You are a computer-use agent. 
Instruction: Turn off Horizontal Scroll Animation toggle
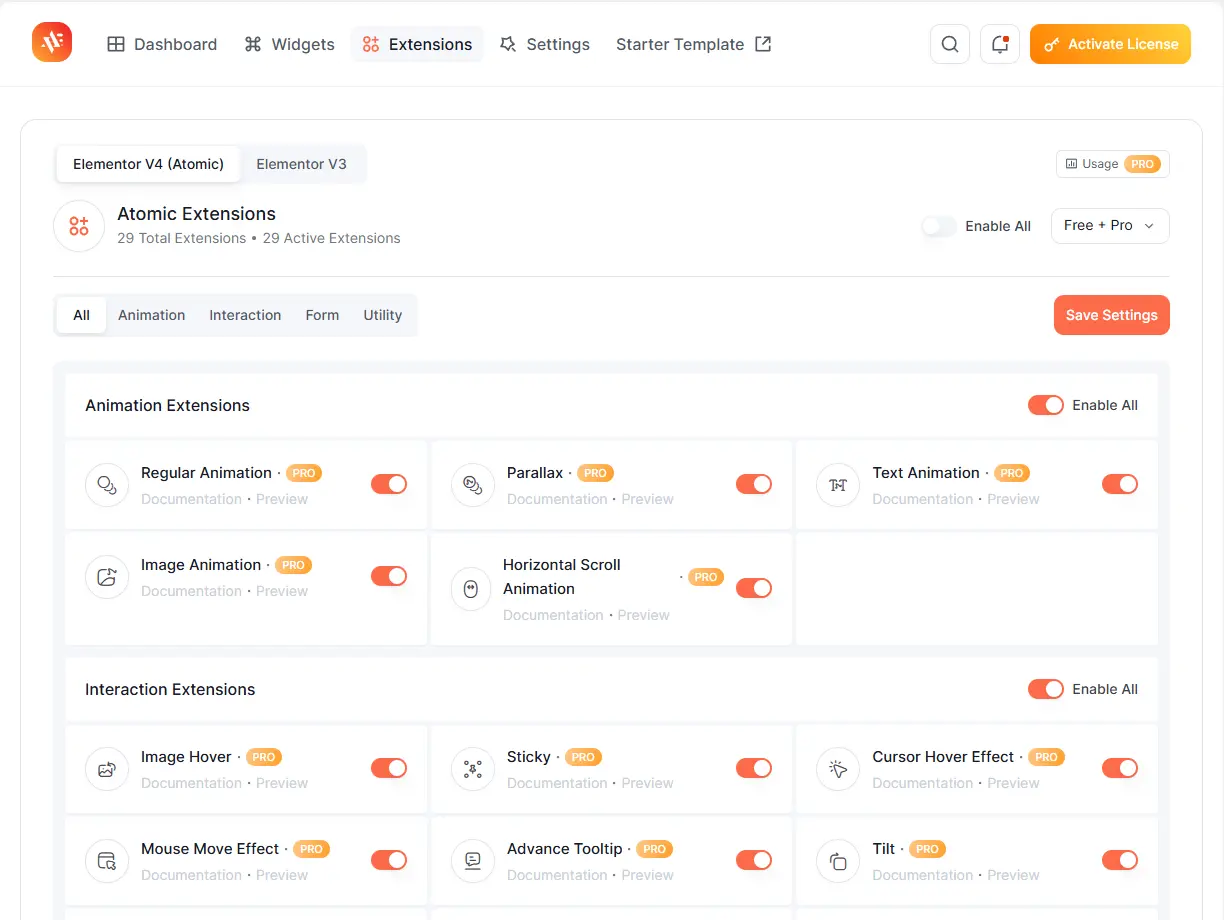pyautogui.click(x=754, y=588)
